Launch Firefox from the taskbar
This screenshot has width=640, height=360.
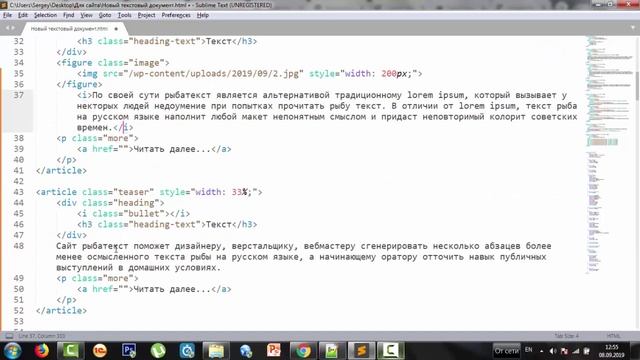tap(41, 351)
